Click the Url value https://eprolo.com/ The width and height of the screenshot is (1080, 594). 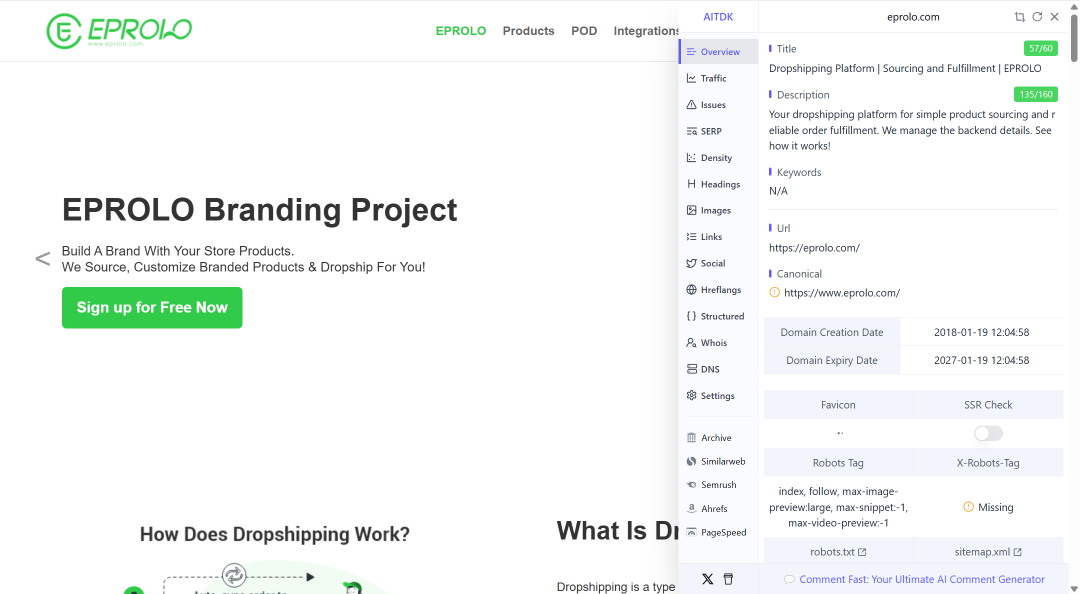click(x=814, y=248)
